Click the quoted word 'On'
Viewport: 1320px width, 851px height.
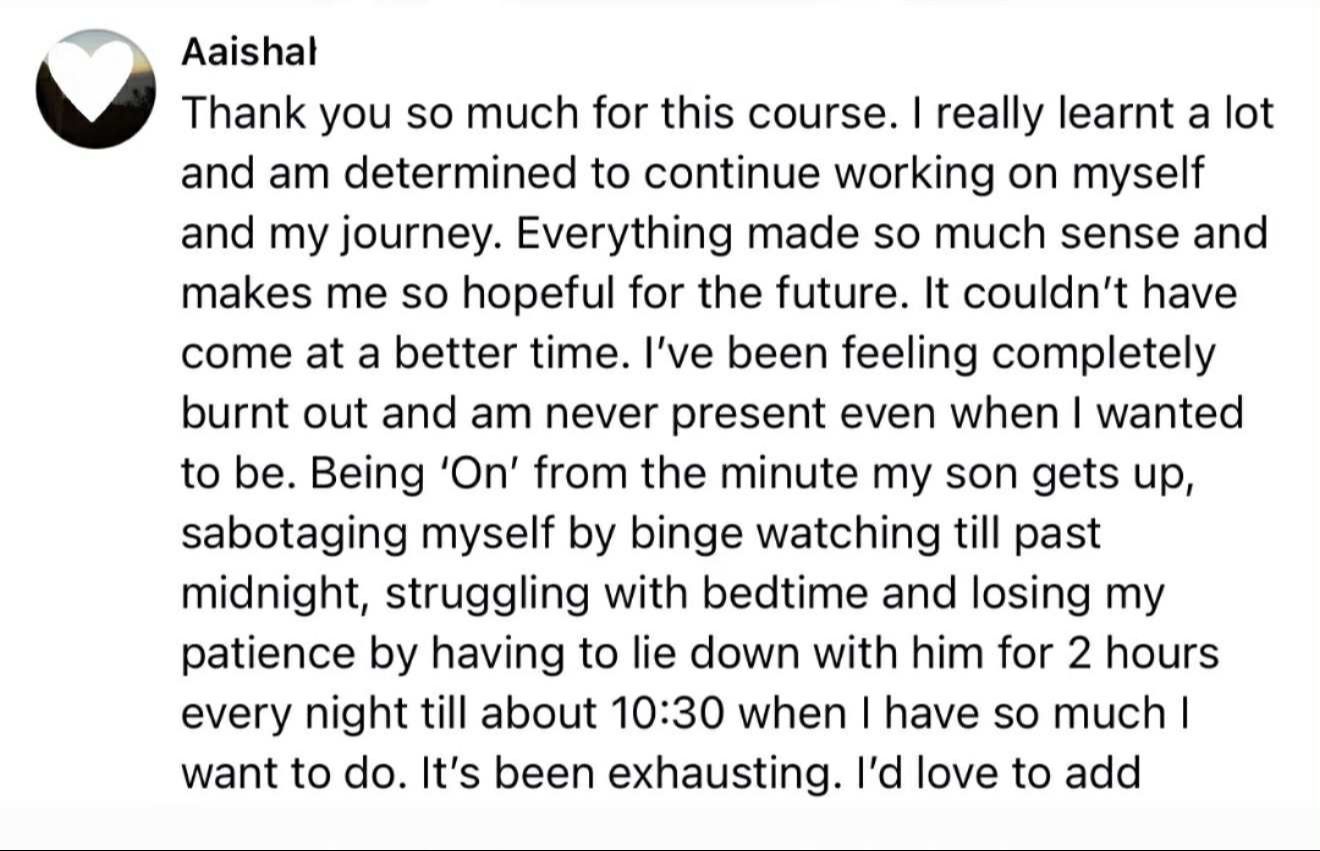484,474
